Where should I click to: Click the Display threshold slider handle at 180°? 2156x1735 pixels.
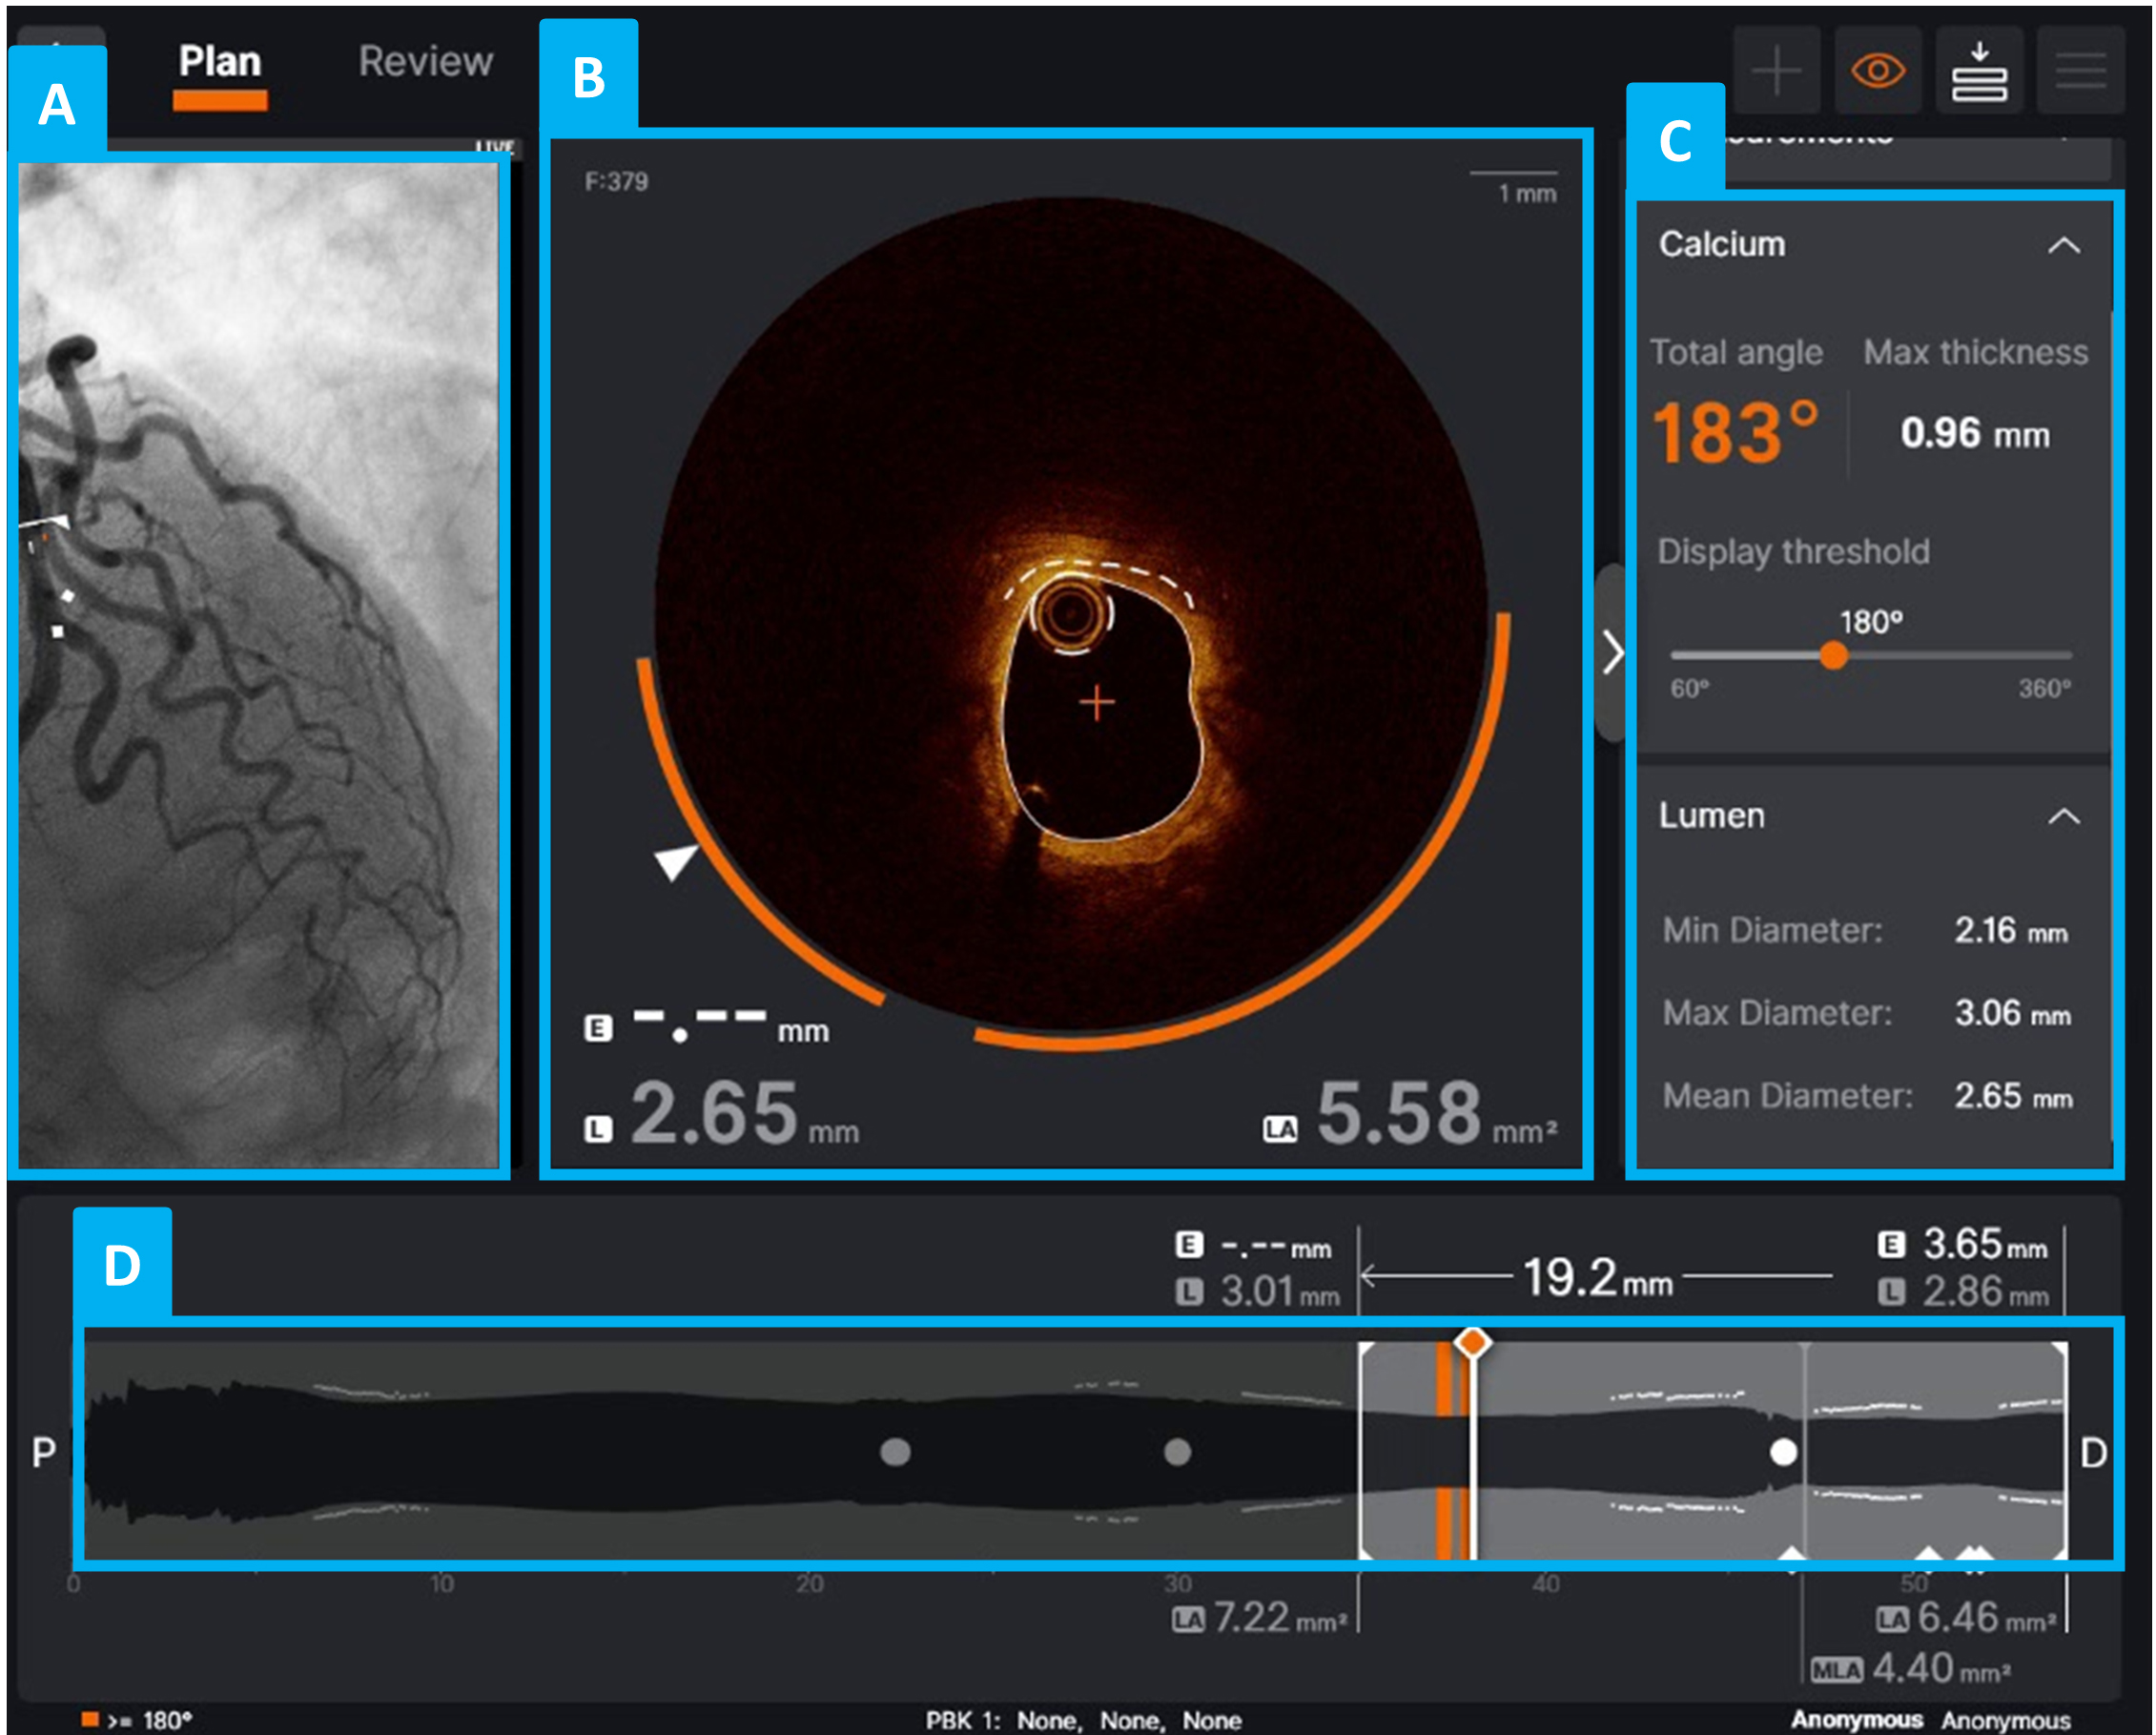(1833, 656)
